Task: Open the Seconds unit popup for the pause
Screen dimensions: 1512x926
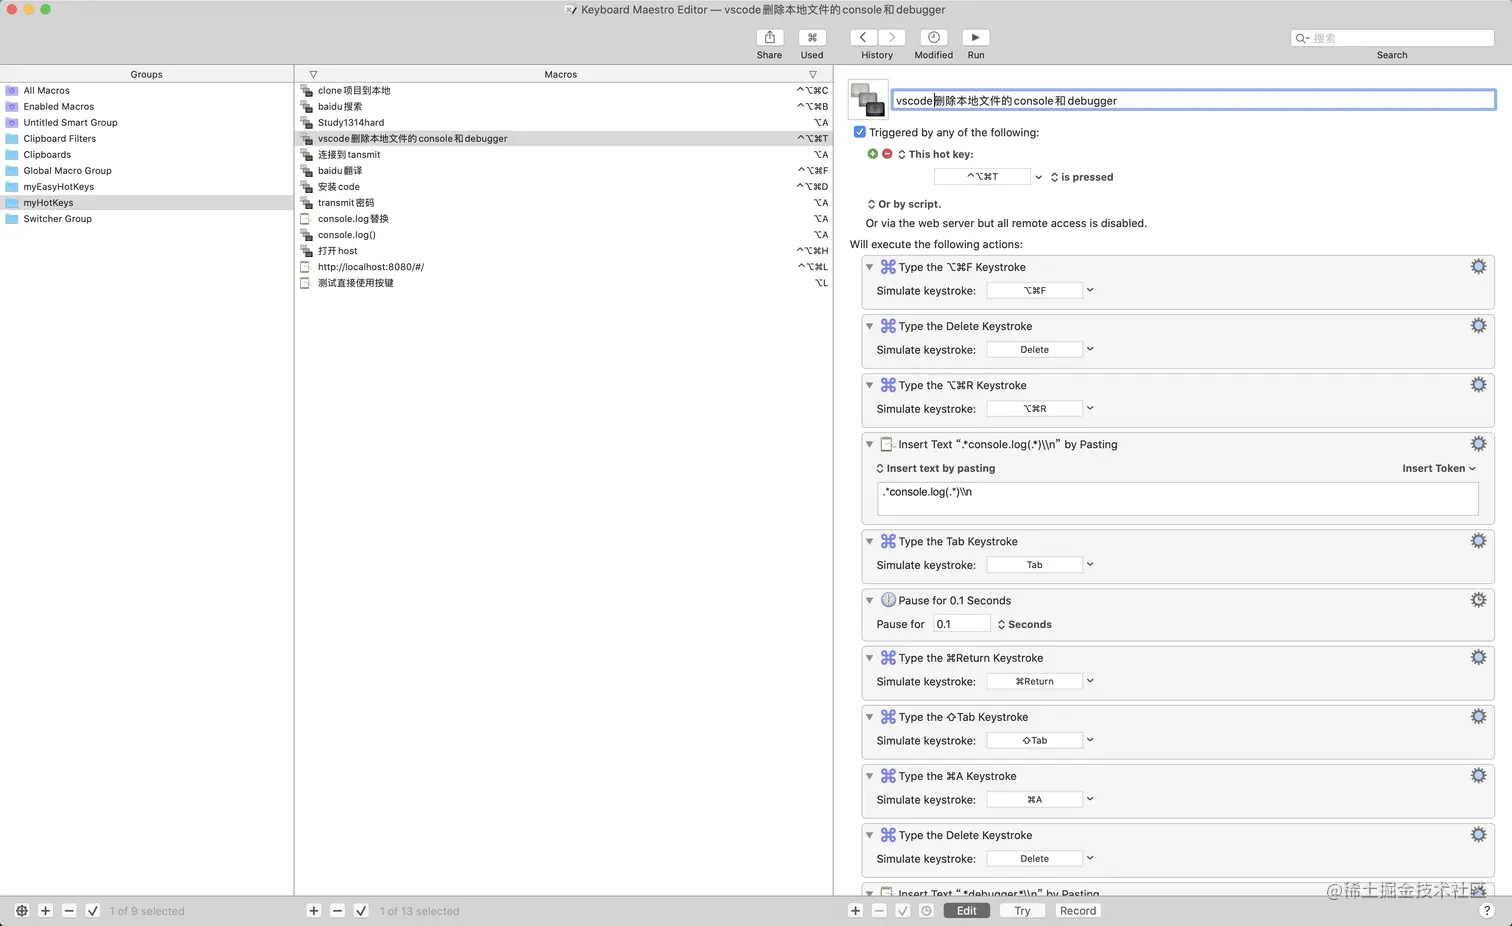Action: (1025, 624)
